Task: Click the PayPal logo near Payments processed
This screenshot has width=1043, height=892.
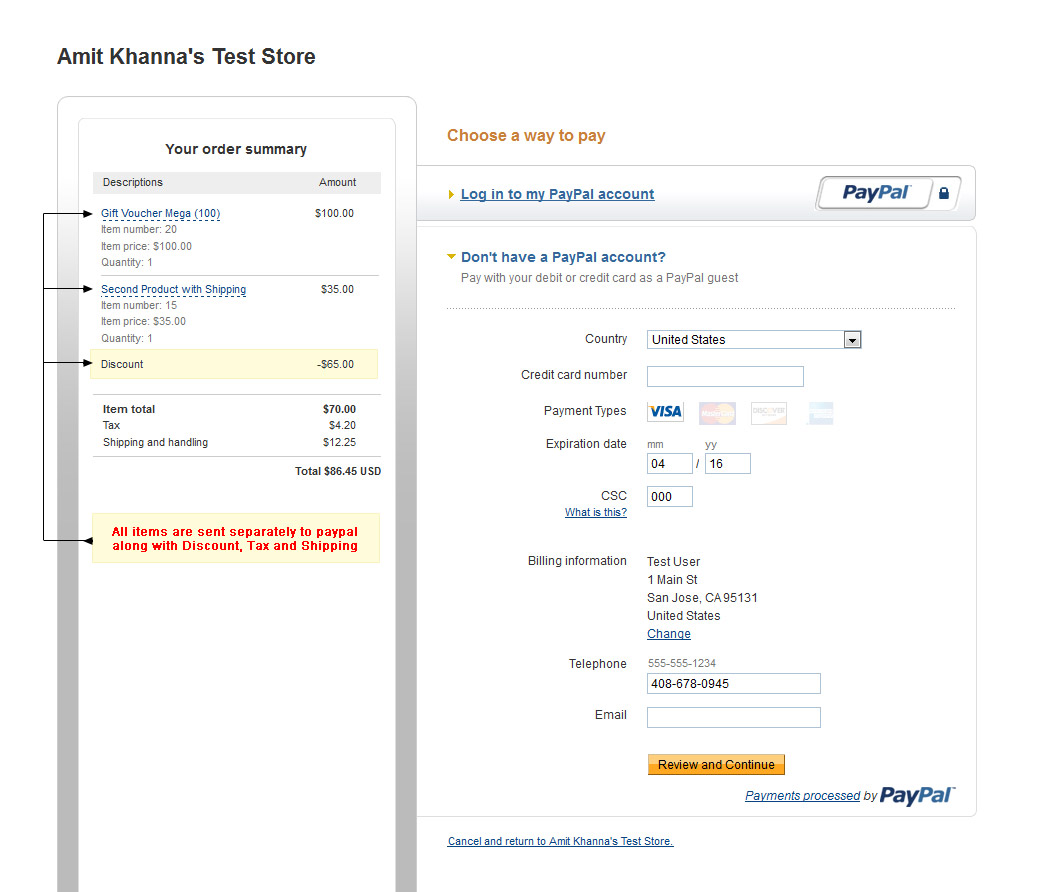Action: coord(917,795)
